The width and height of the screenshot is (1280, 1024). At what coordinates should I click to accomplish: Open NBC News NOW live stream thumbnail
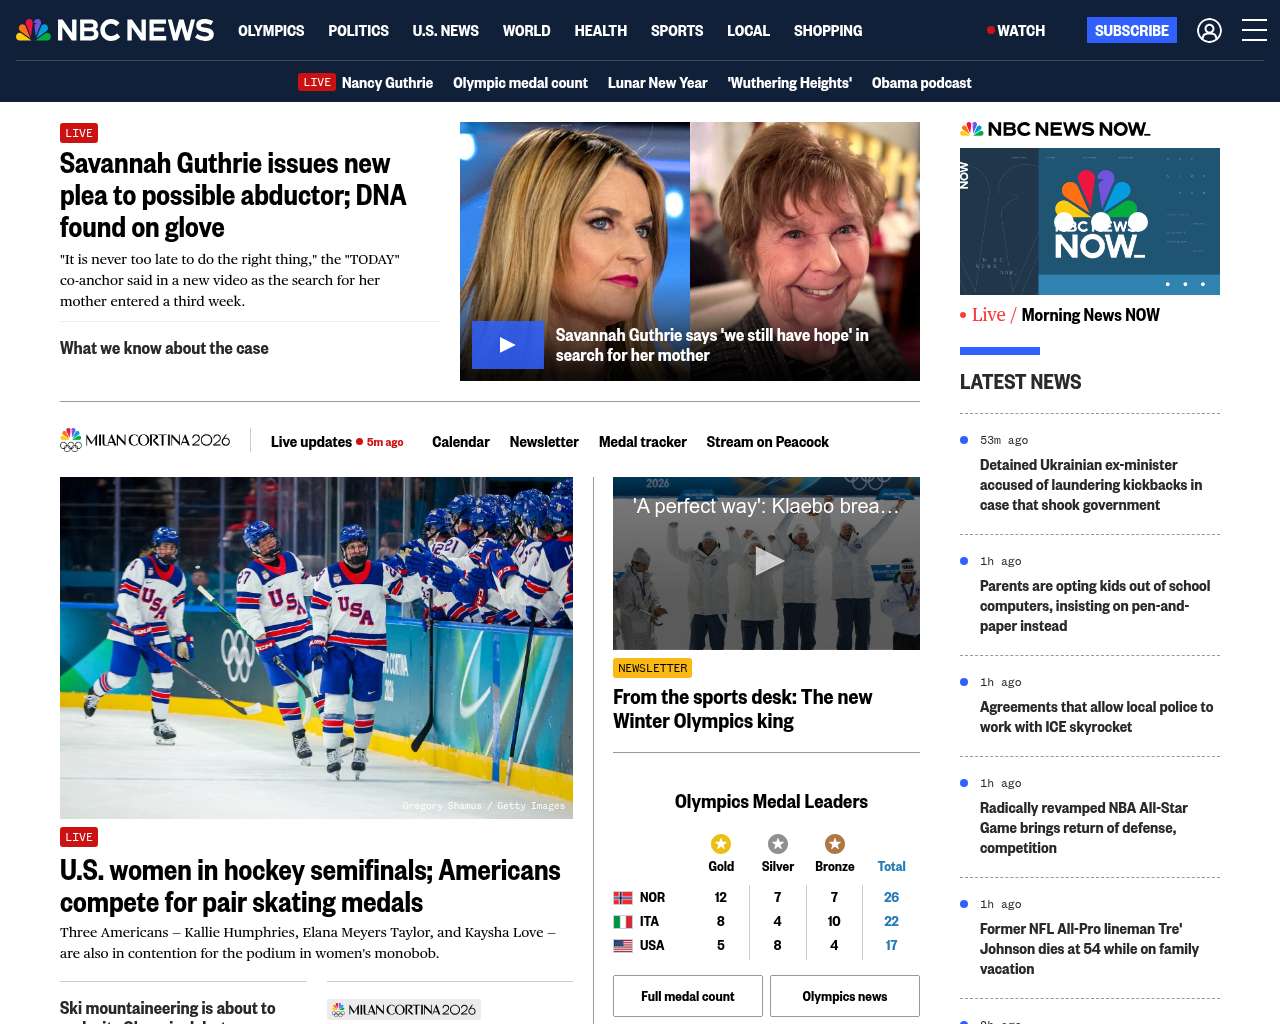point(1090,221)
